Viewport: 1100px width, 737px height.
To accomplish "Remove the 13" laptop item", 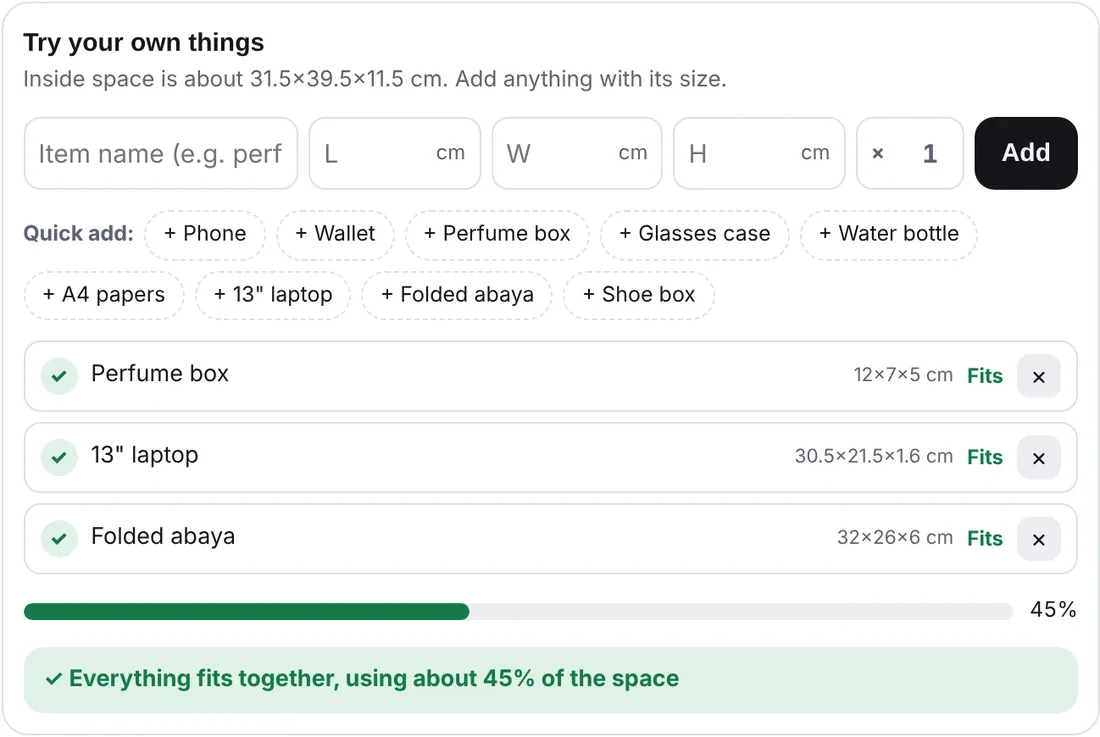I will (1038, 458).
